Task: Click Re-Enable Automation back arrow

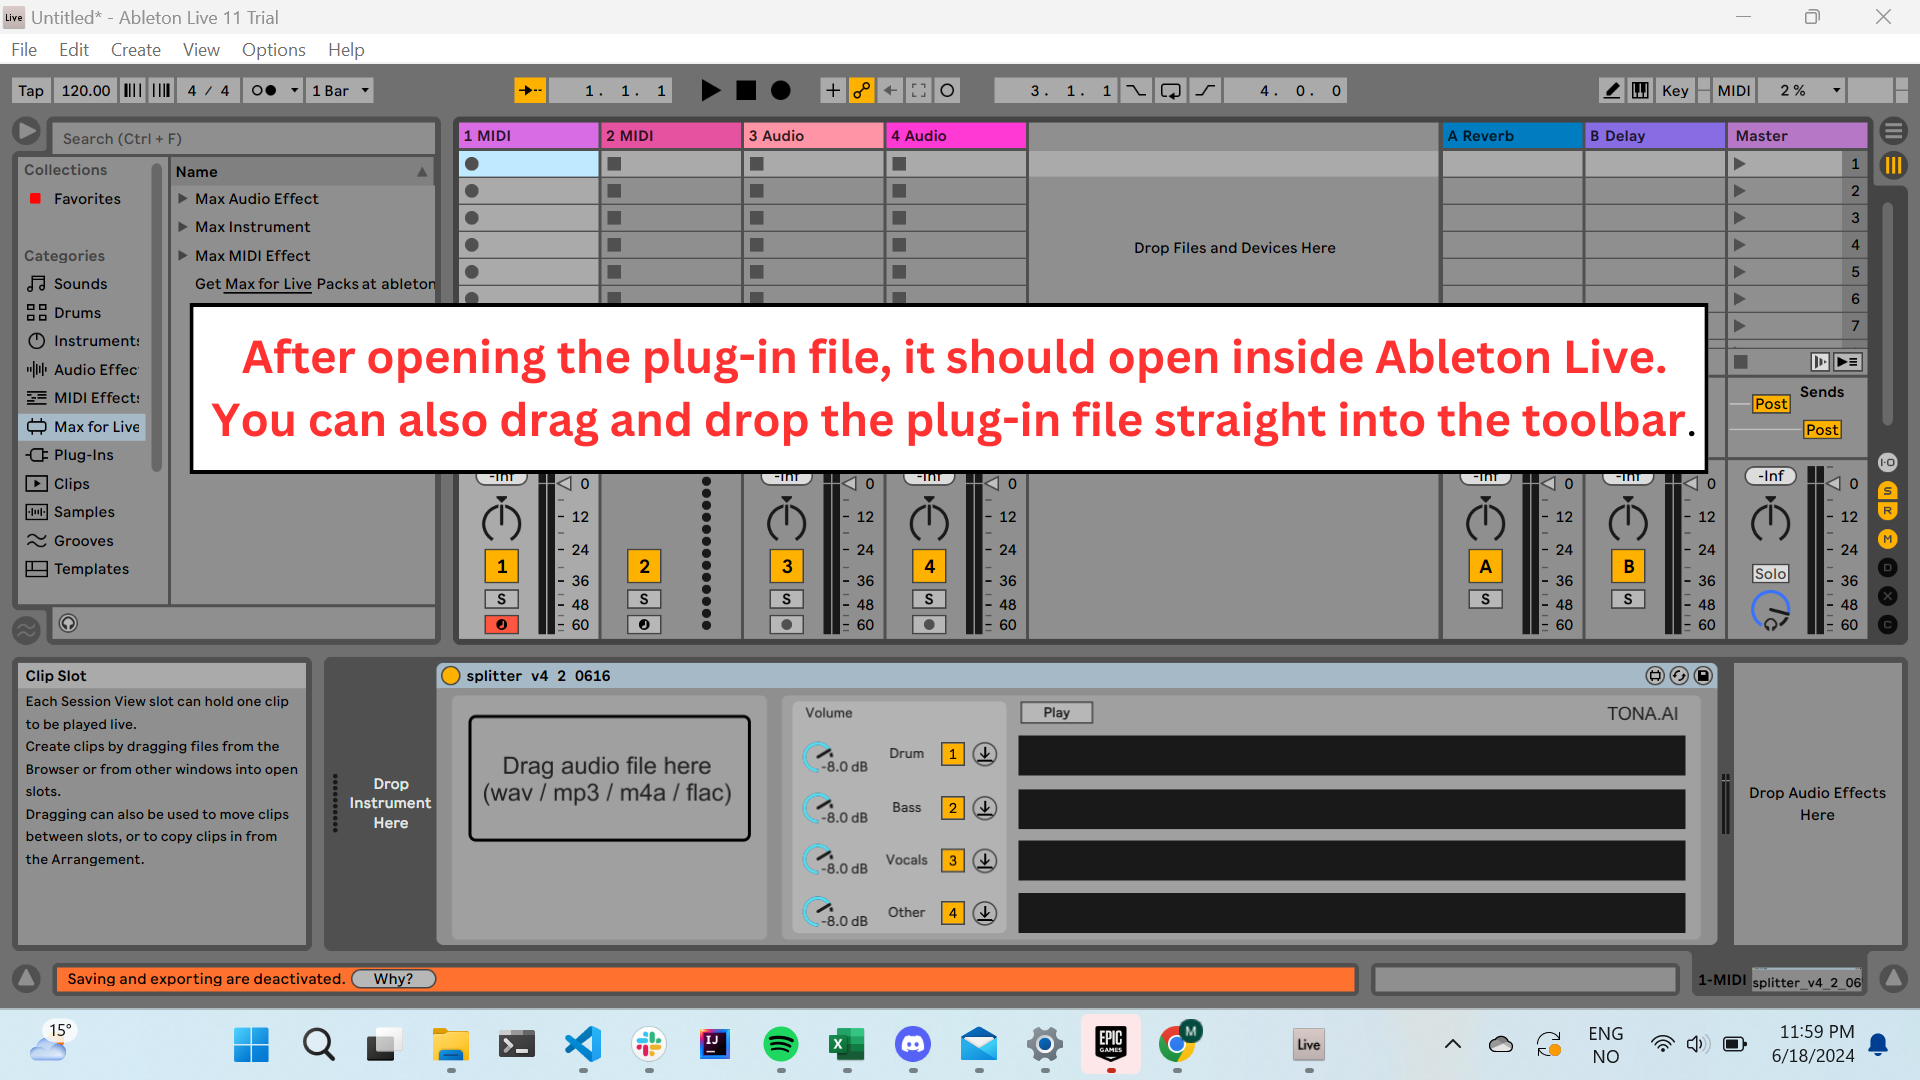Action: coord(890,90)
